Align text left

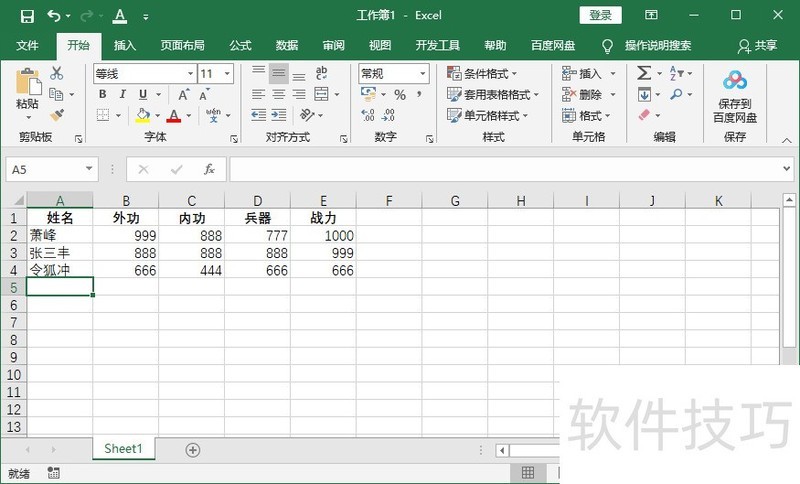259,94
